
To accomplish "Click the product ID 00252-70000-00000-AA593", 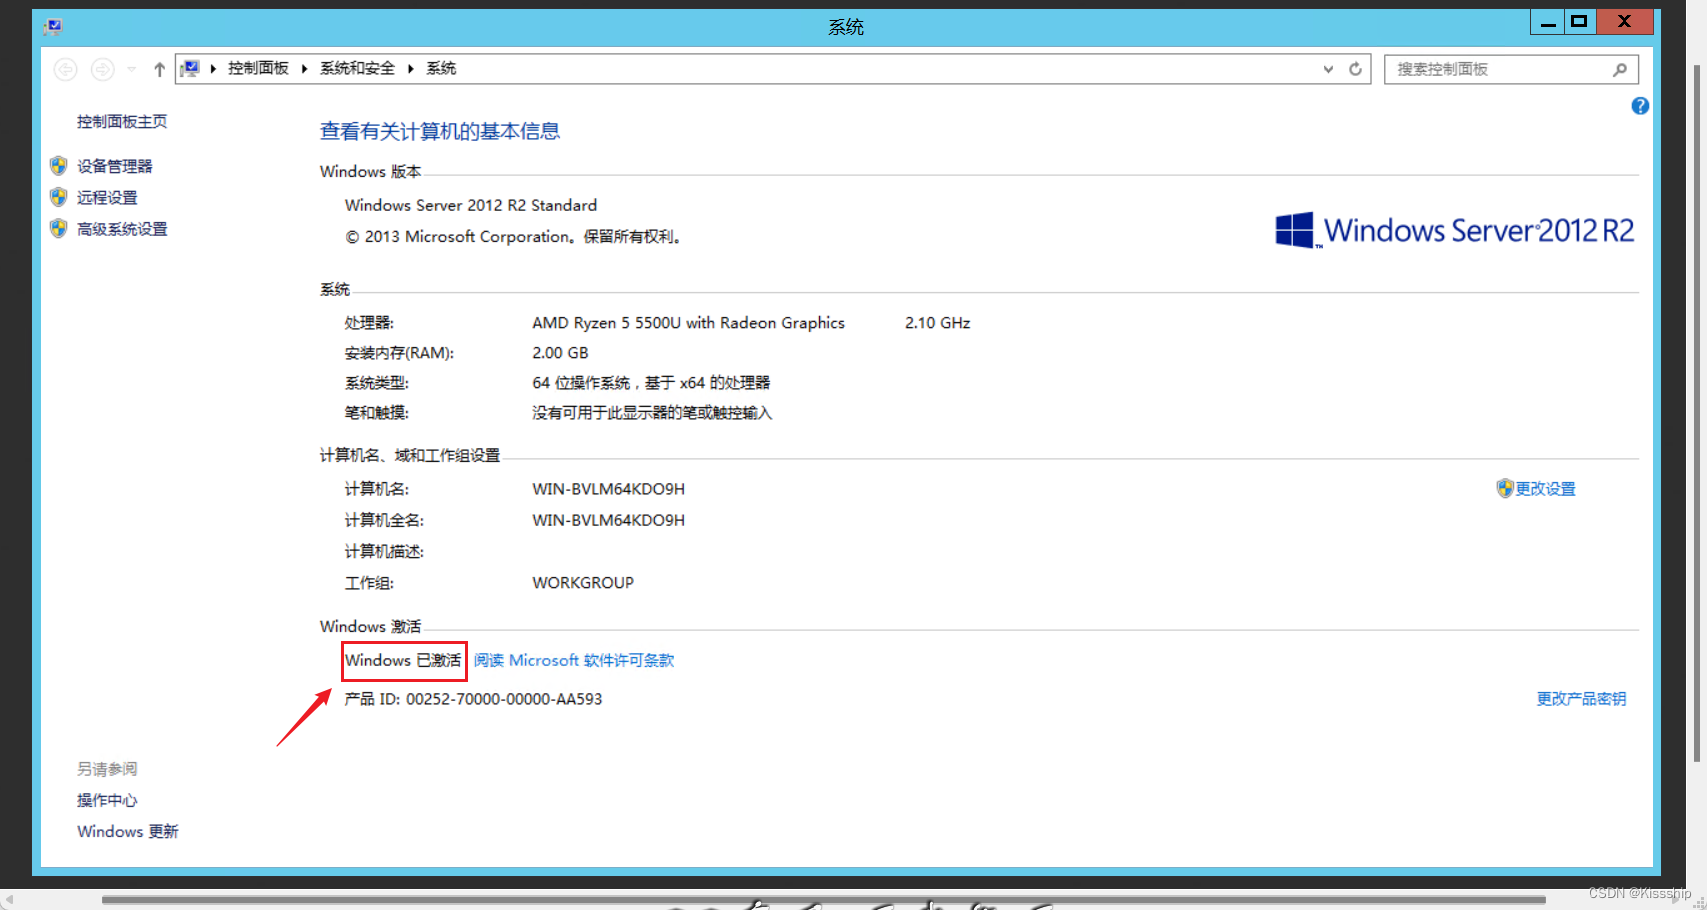I will coord(504,699).
